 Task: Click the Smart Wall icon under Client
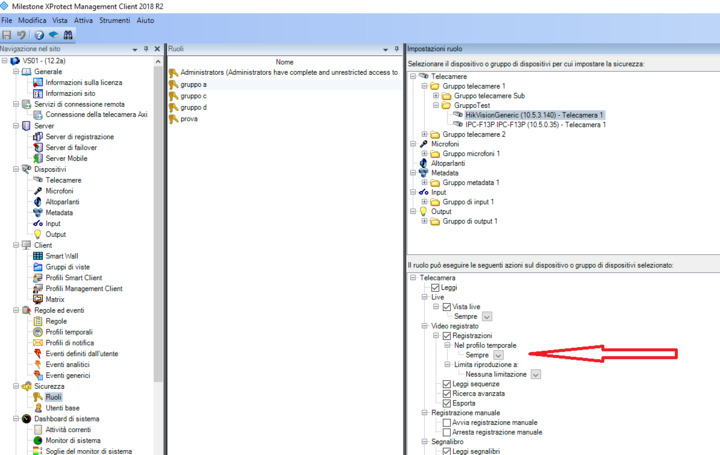38,256
